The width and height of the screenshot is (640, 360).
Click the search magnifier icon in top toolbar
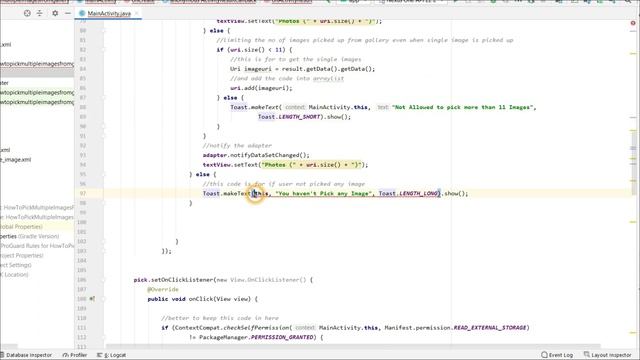click(629, 2)
